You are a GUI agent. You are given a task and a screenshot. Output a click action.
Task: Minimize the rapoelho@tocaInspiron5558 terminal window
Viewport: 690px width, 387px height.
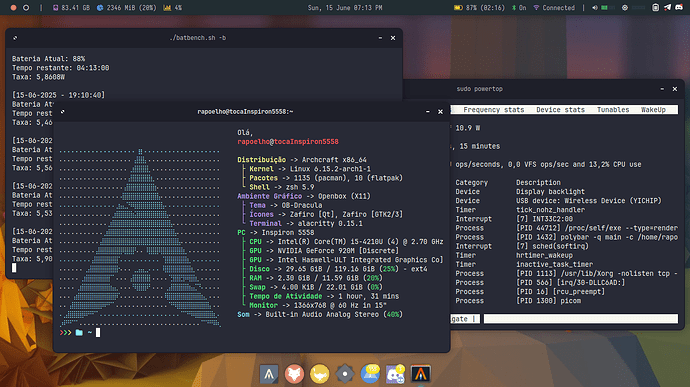click(428, 112)
